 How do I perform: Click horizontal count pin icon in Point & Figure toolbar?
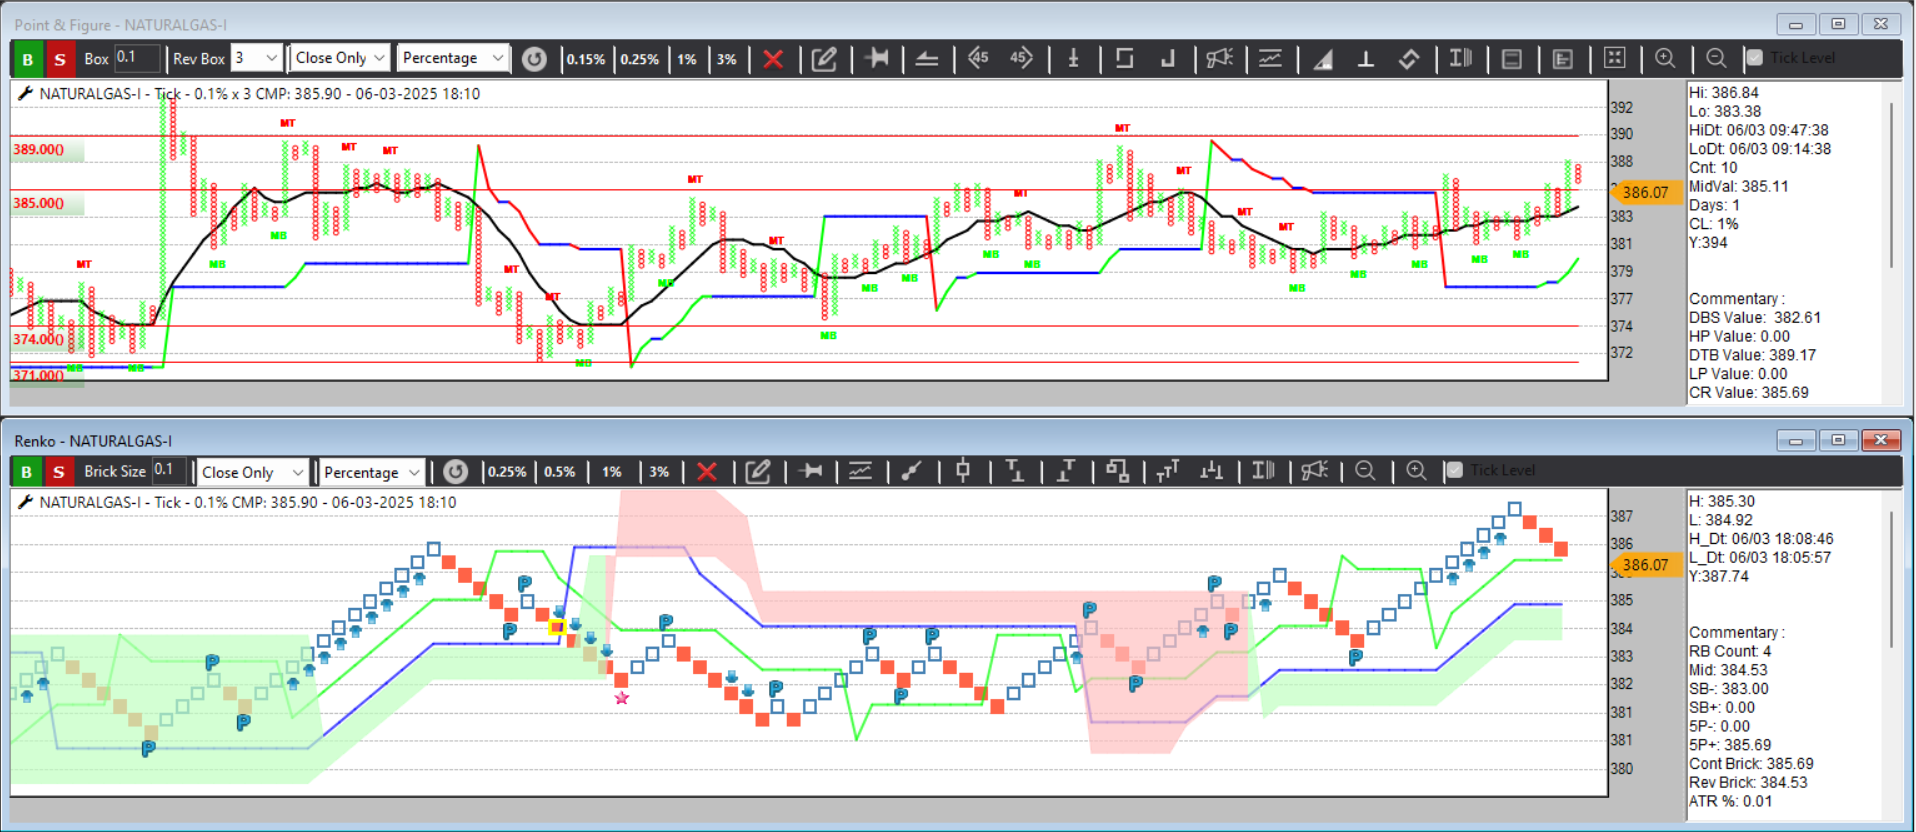[x=877, y=58]
